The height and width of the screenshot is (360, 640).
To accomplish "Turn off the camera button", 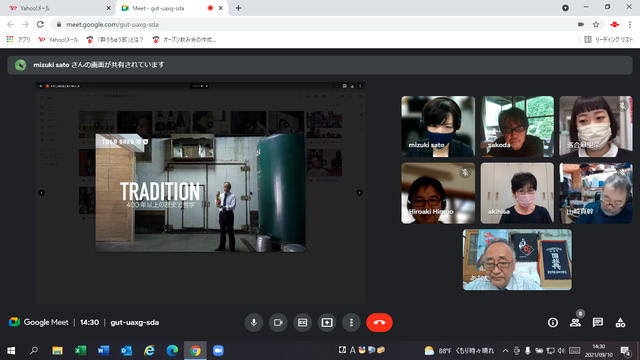I will (278, 322).
